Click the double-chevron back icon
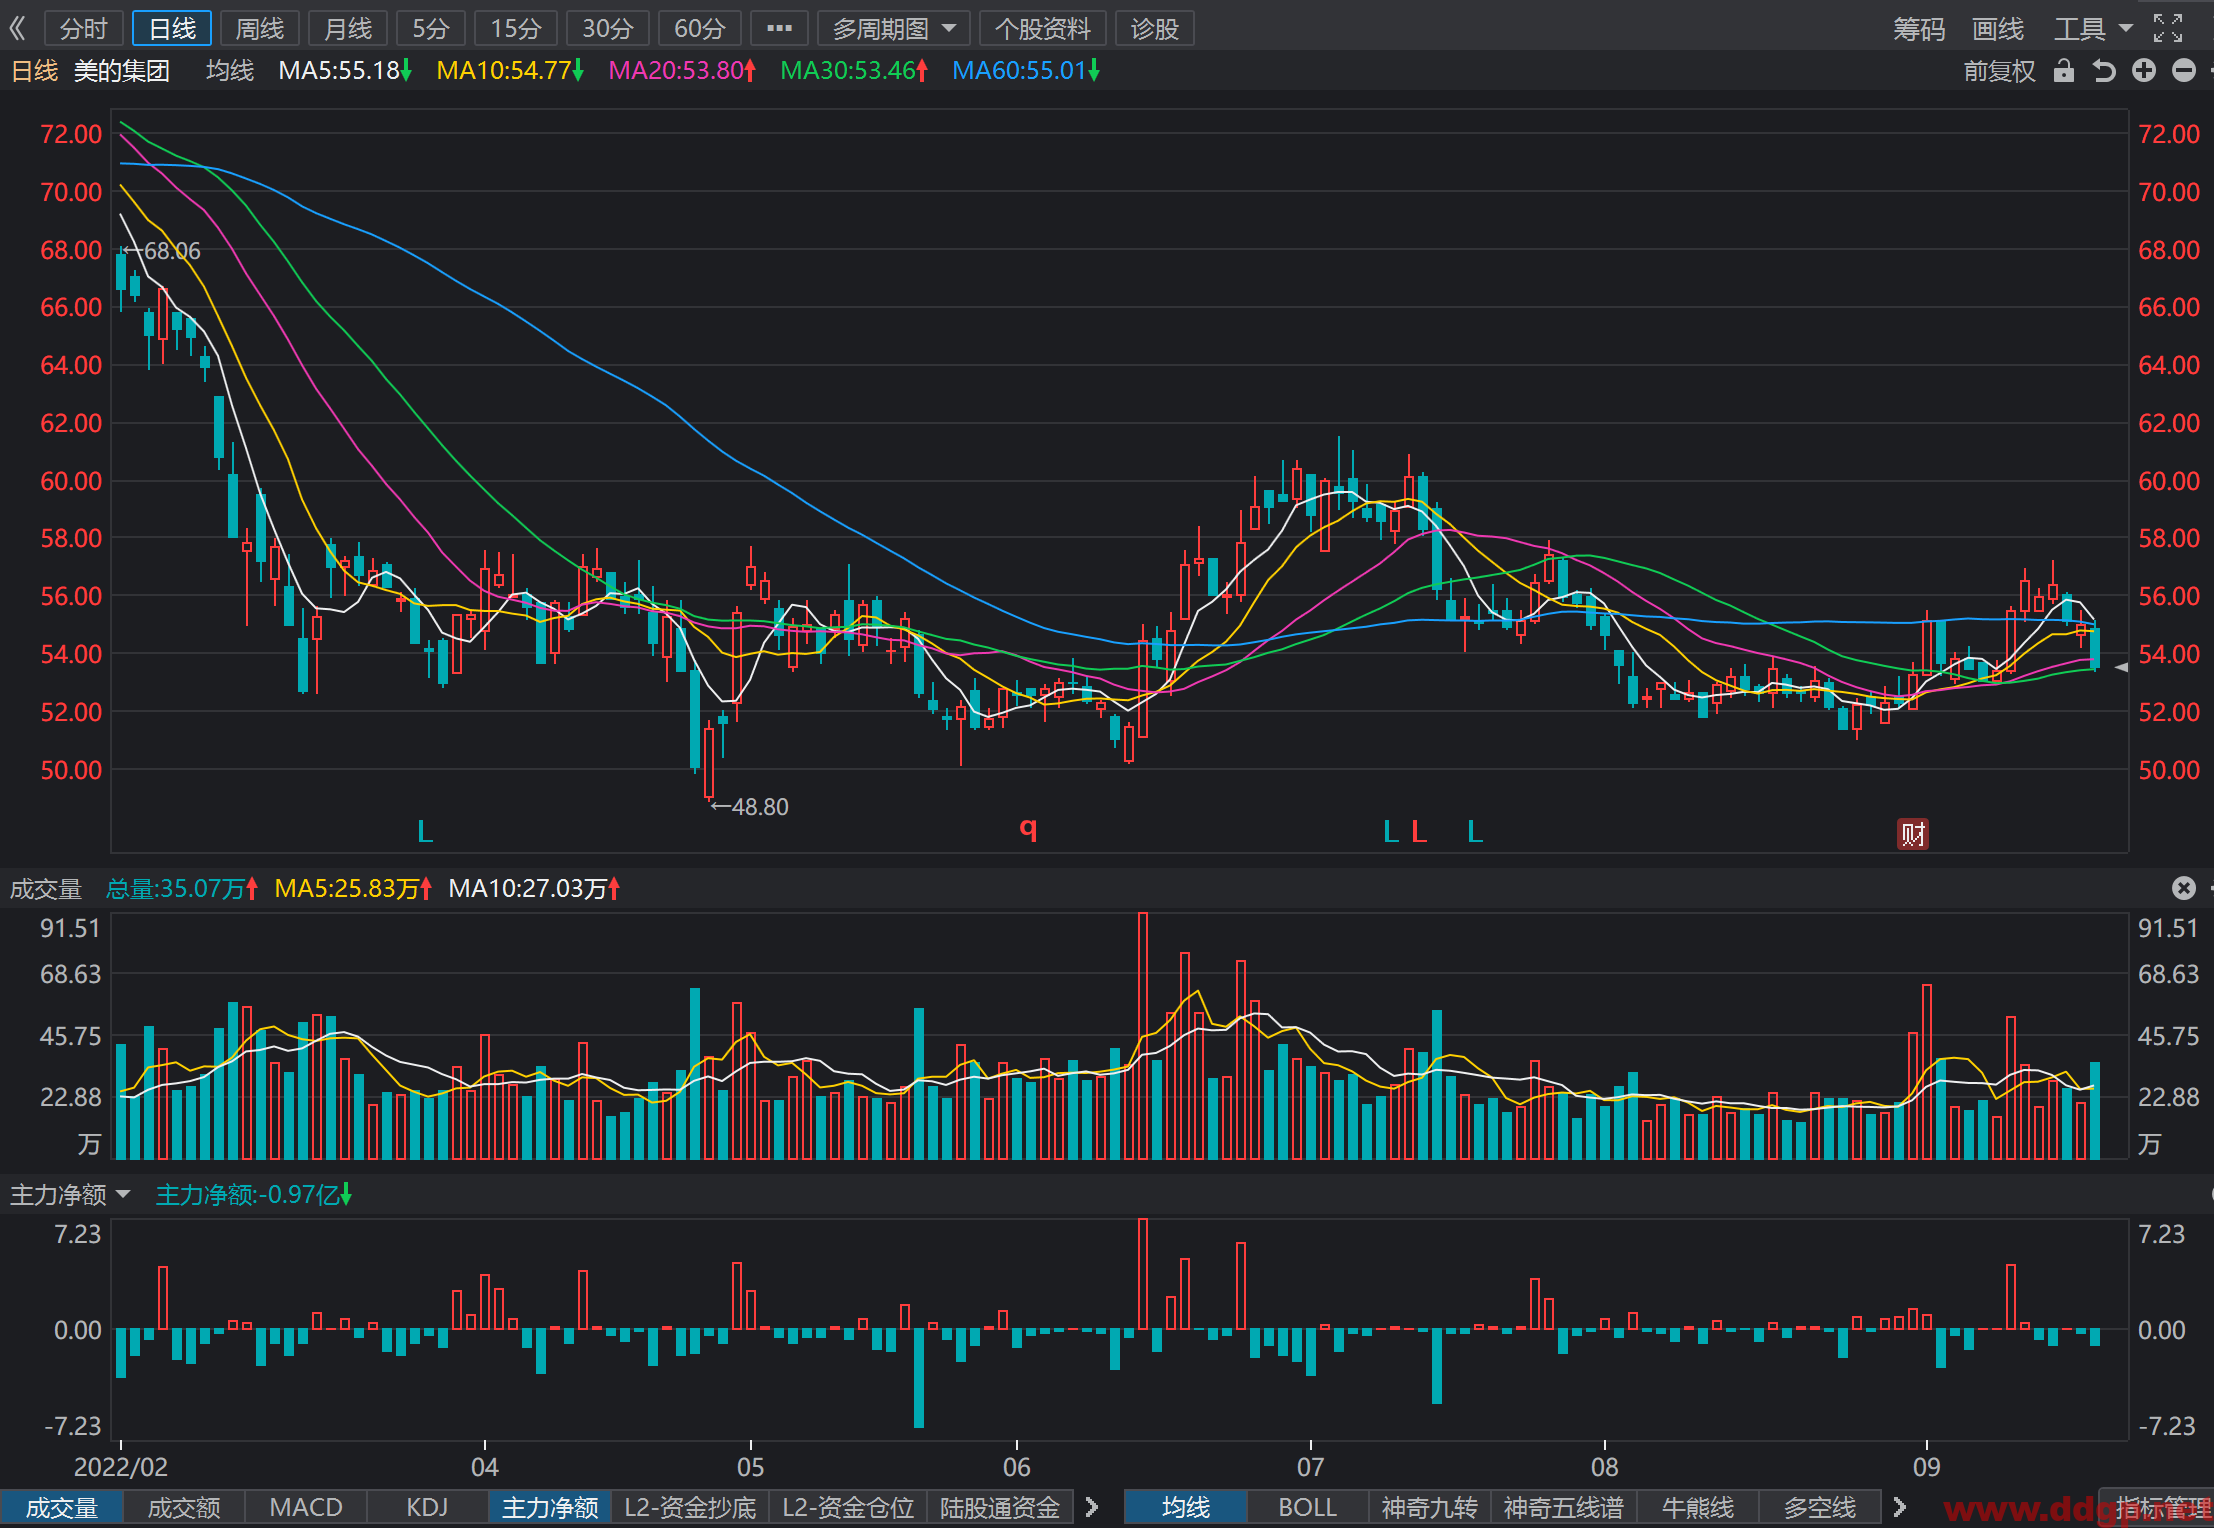Viewport: 2214px width, 1528px height. click(x=17, y=28)
